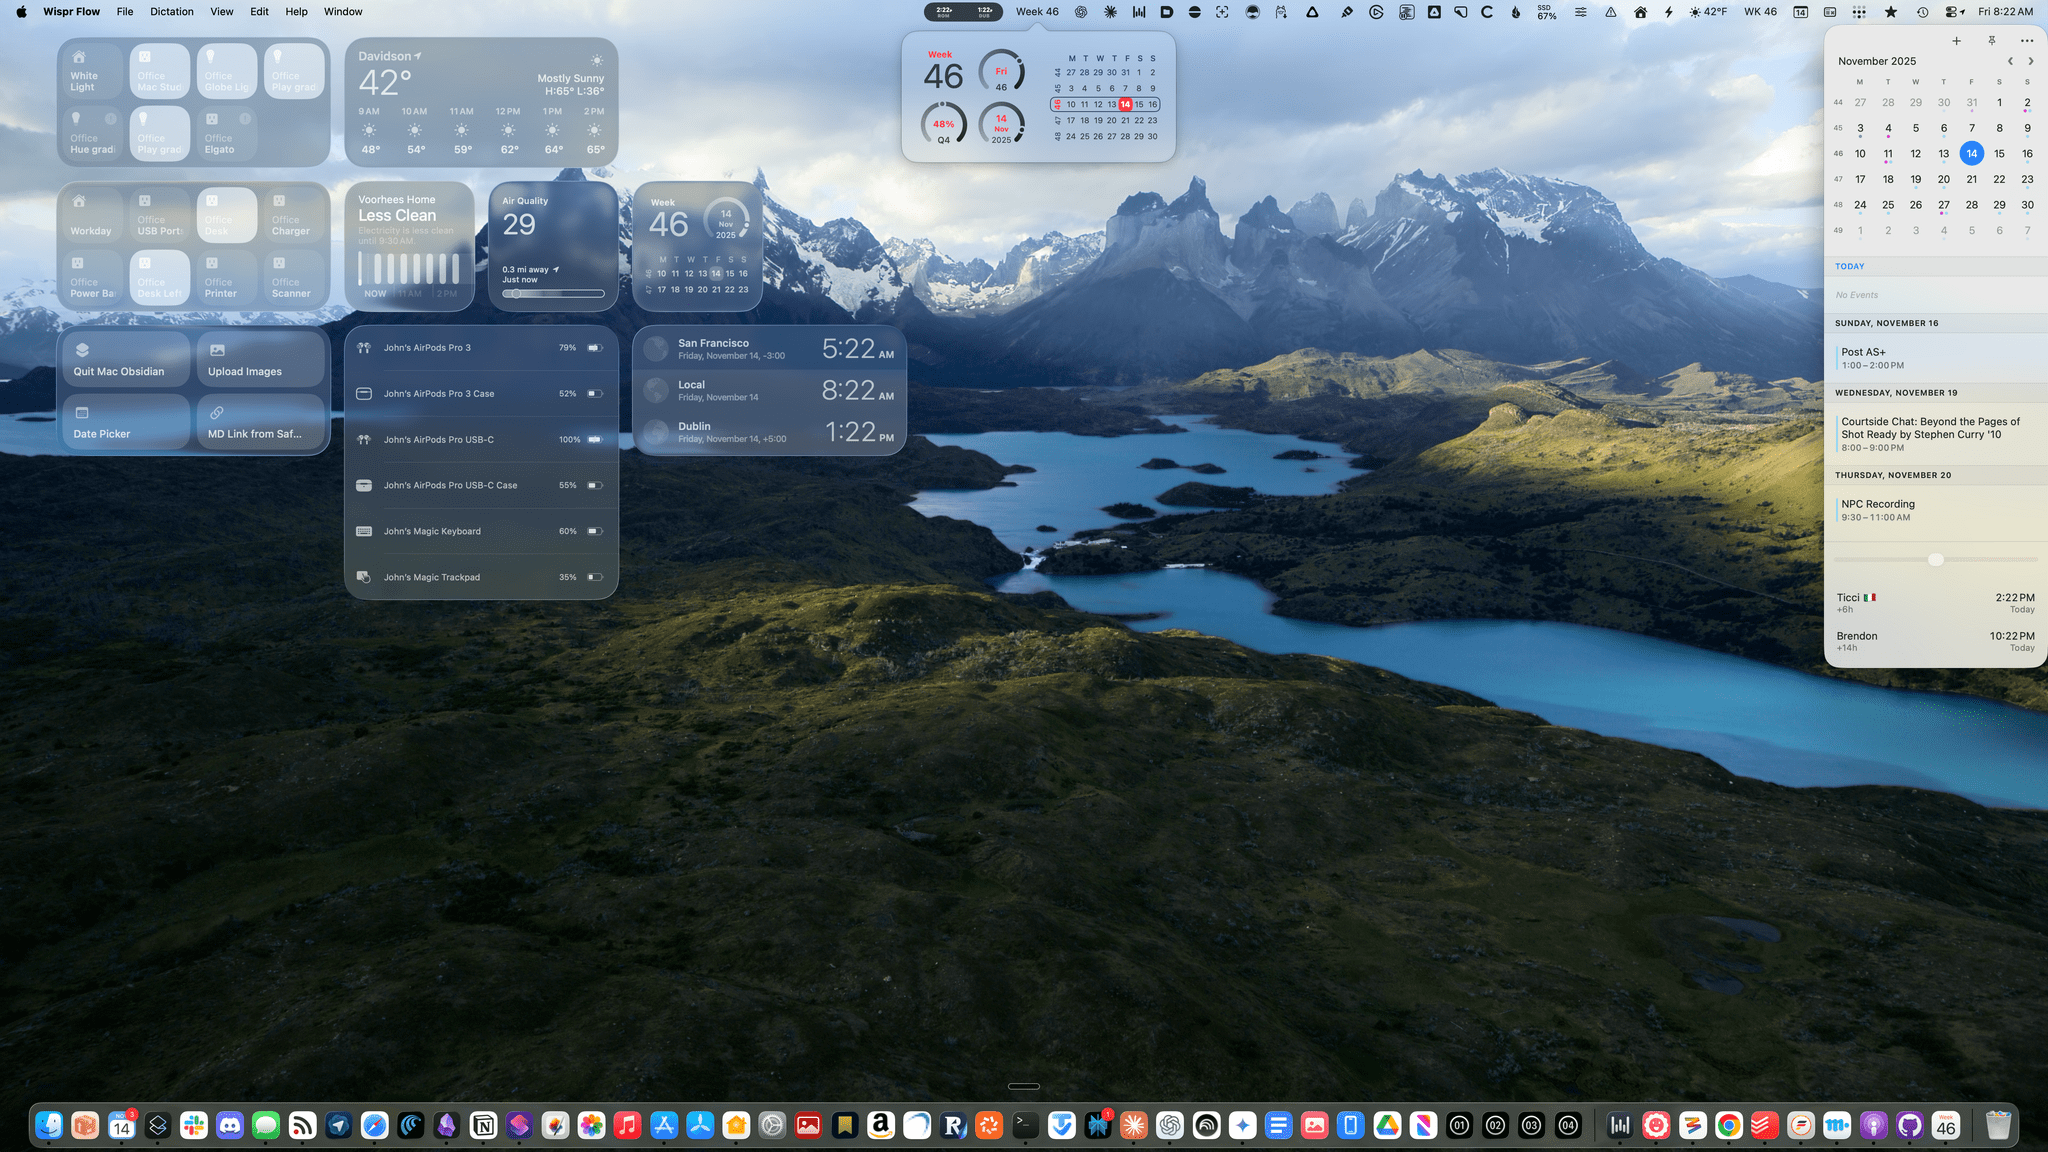
Task: Toggle the White Light home control
Action: tap(91, 70)
